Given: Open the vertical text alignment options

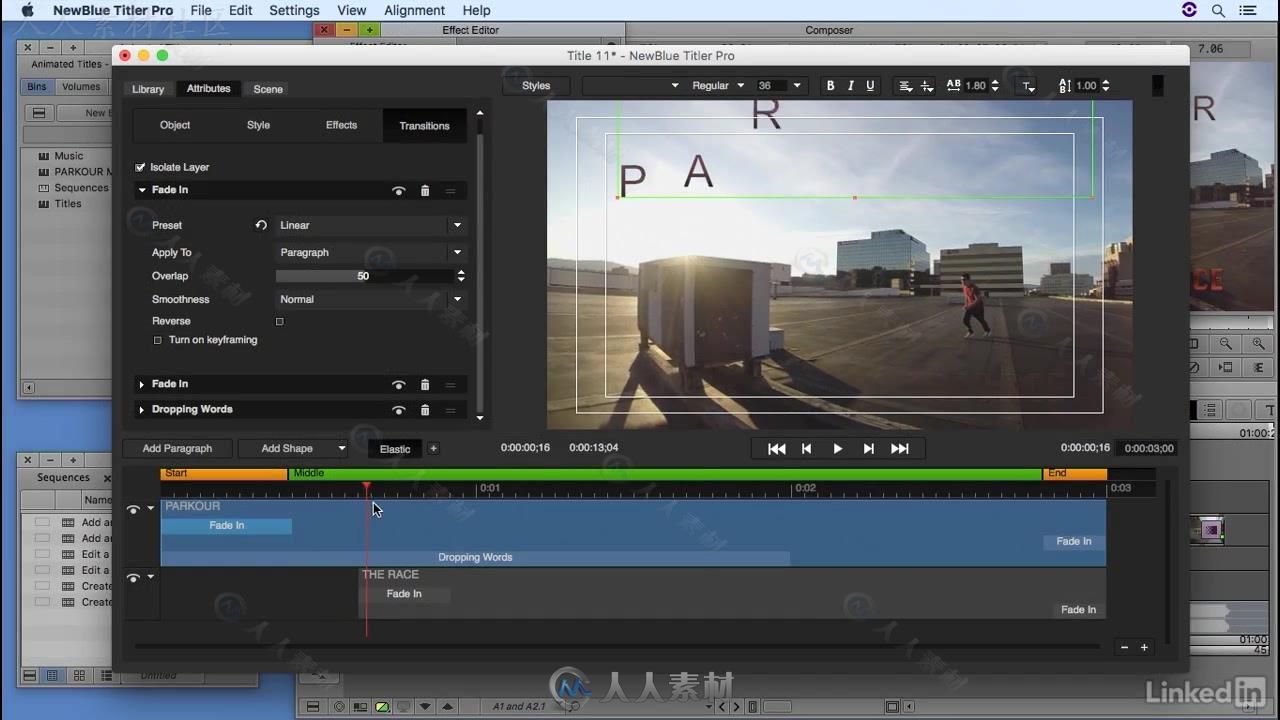Looking at the screenshot, I should tap(927, 86).
